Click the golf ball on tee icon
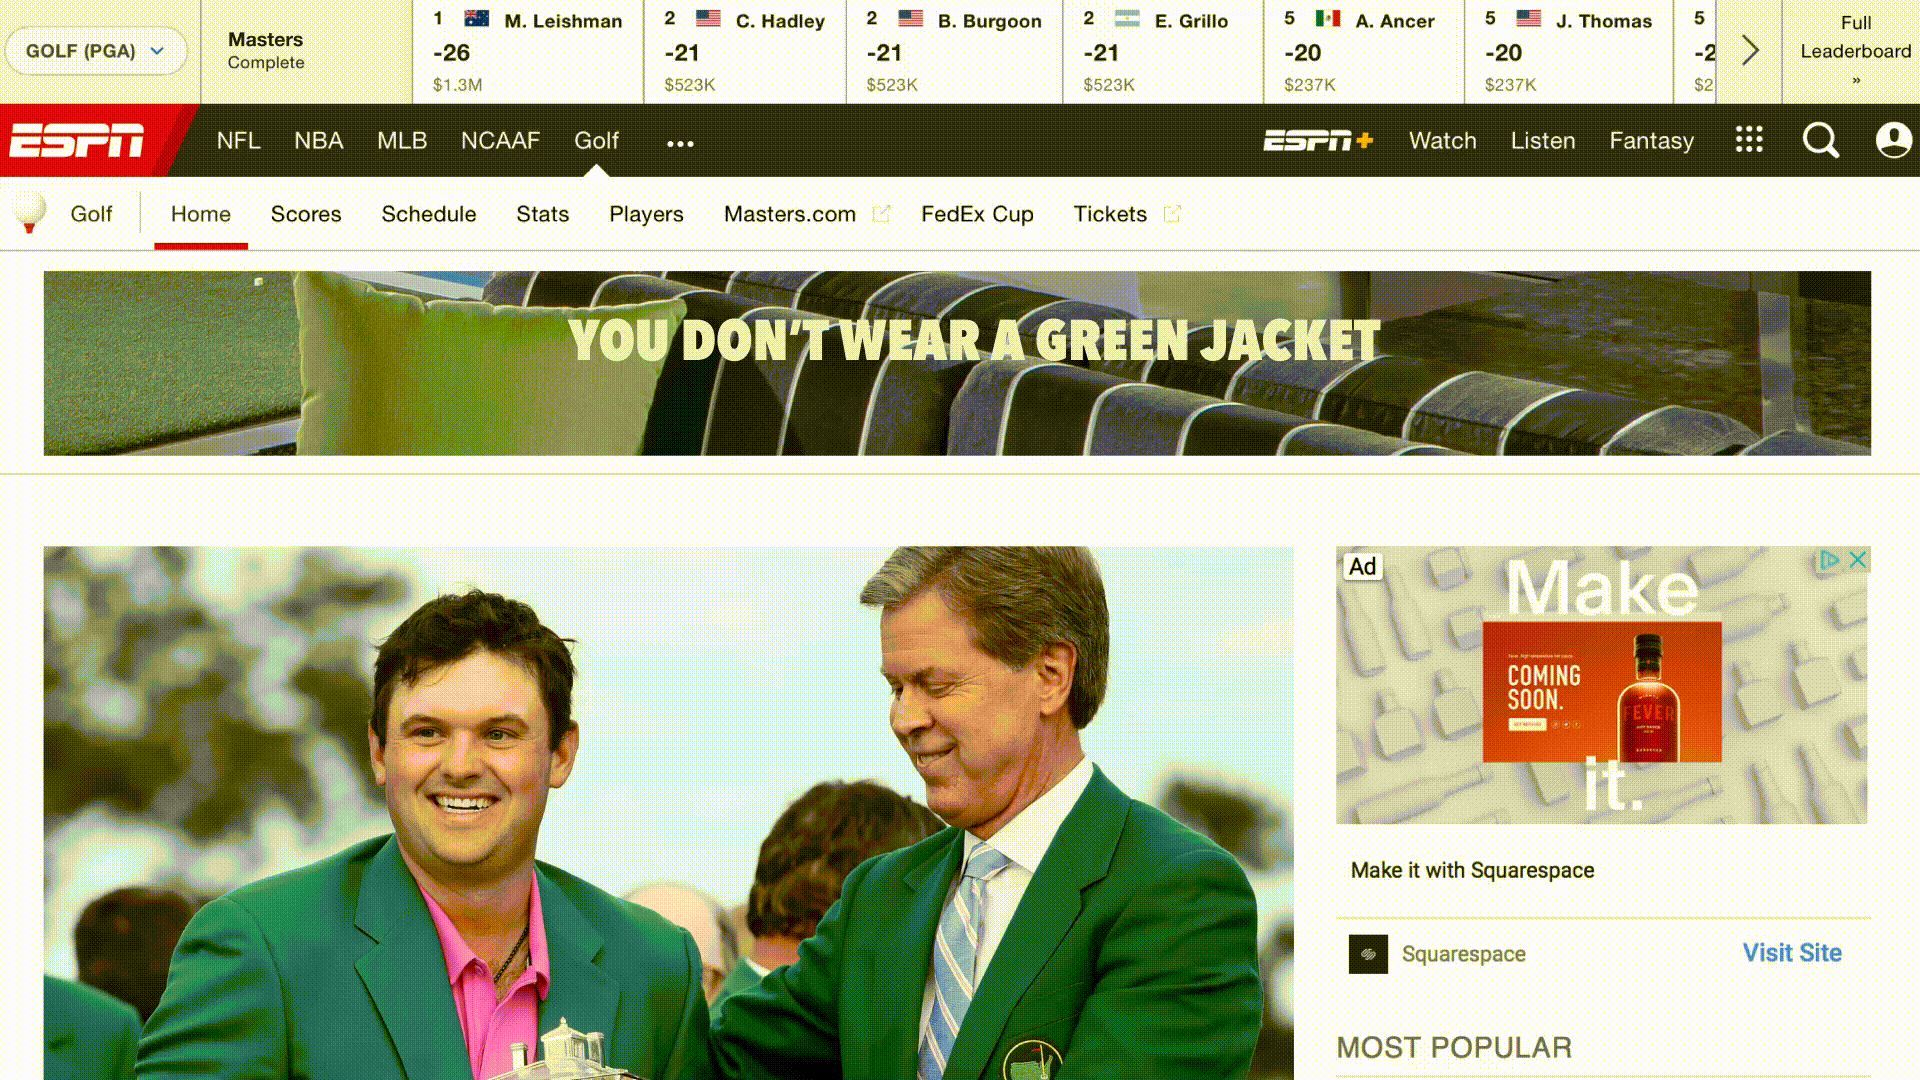The height and width of the screenshot is (1080, 1920). click(x=29, y=213)
